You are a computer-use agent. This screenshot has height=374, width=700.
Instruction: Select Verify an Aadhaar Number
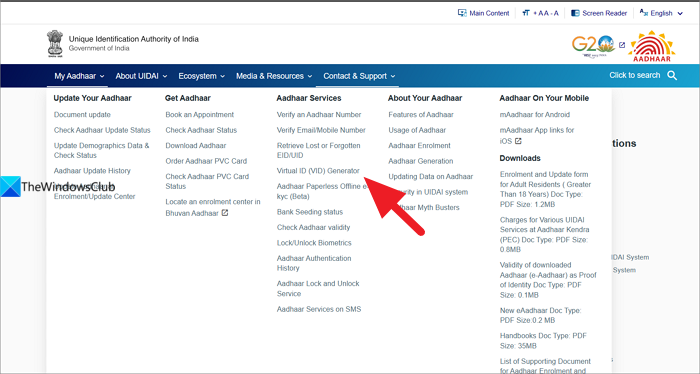pyautogui.click(x=319, y=115)
